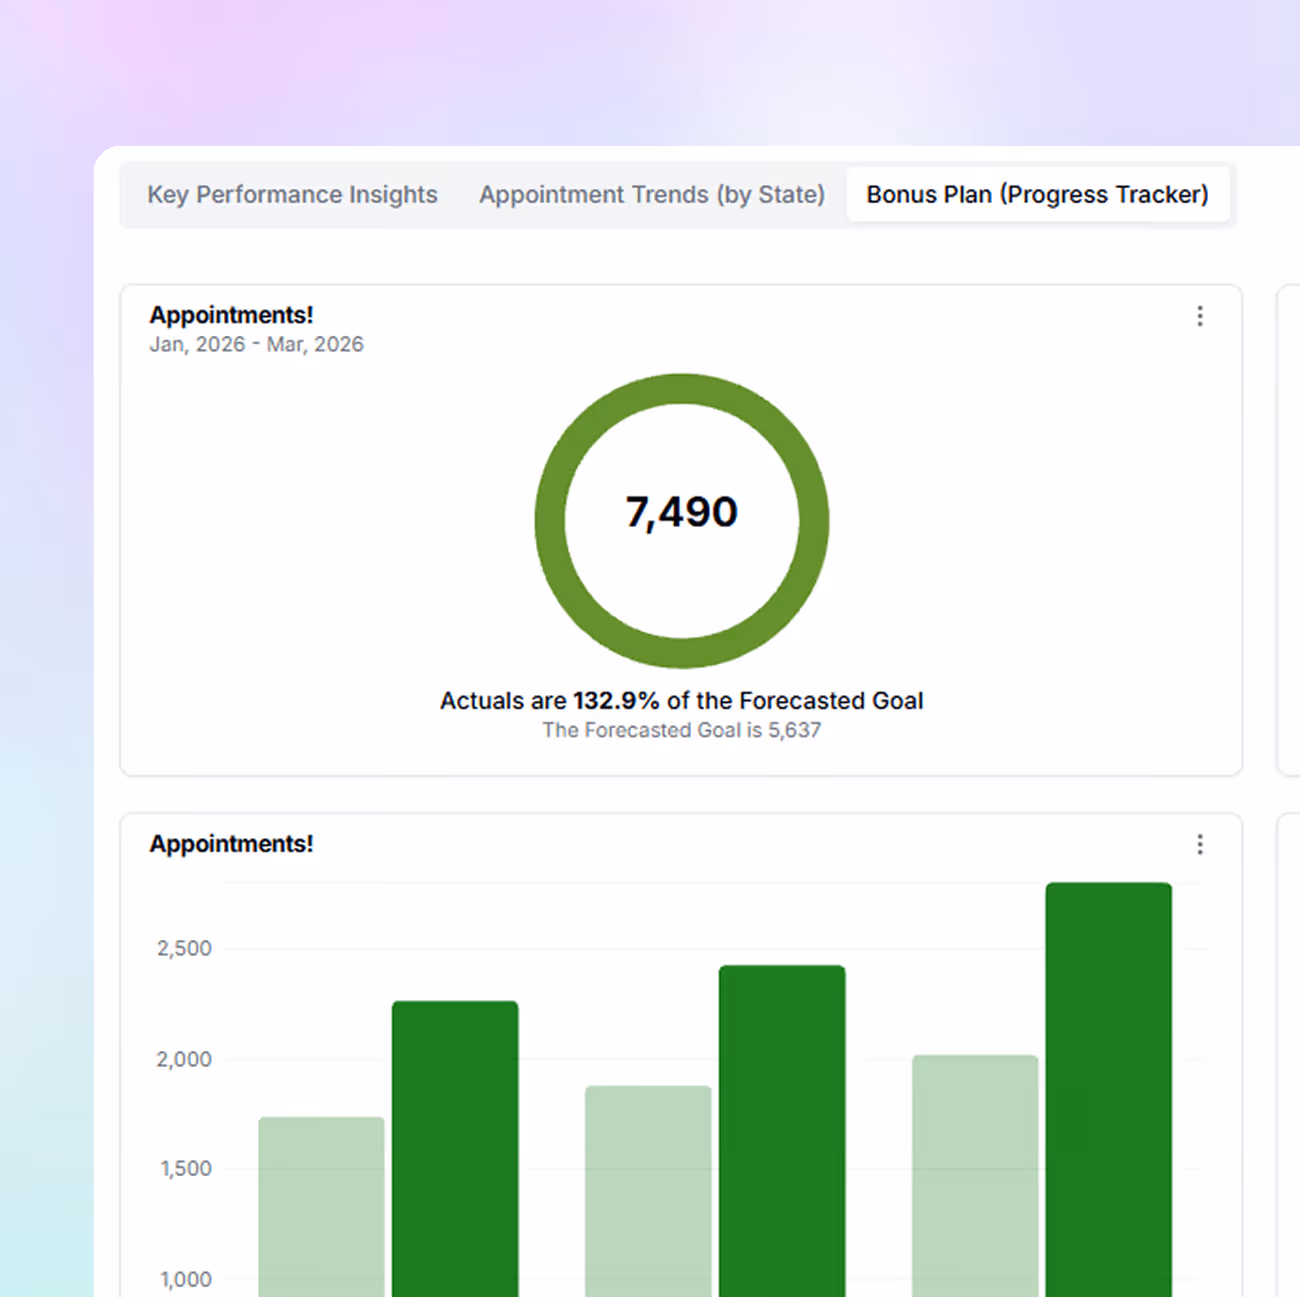
Task: Switch to Key Performance Insights tab
Action: coord(292,194)
